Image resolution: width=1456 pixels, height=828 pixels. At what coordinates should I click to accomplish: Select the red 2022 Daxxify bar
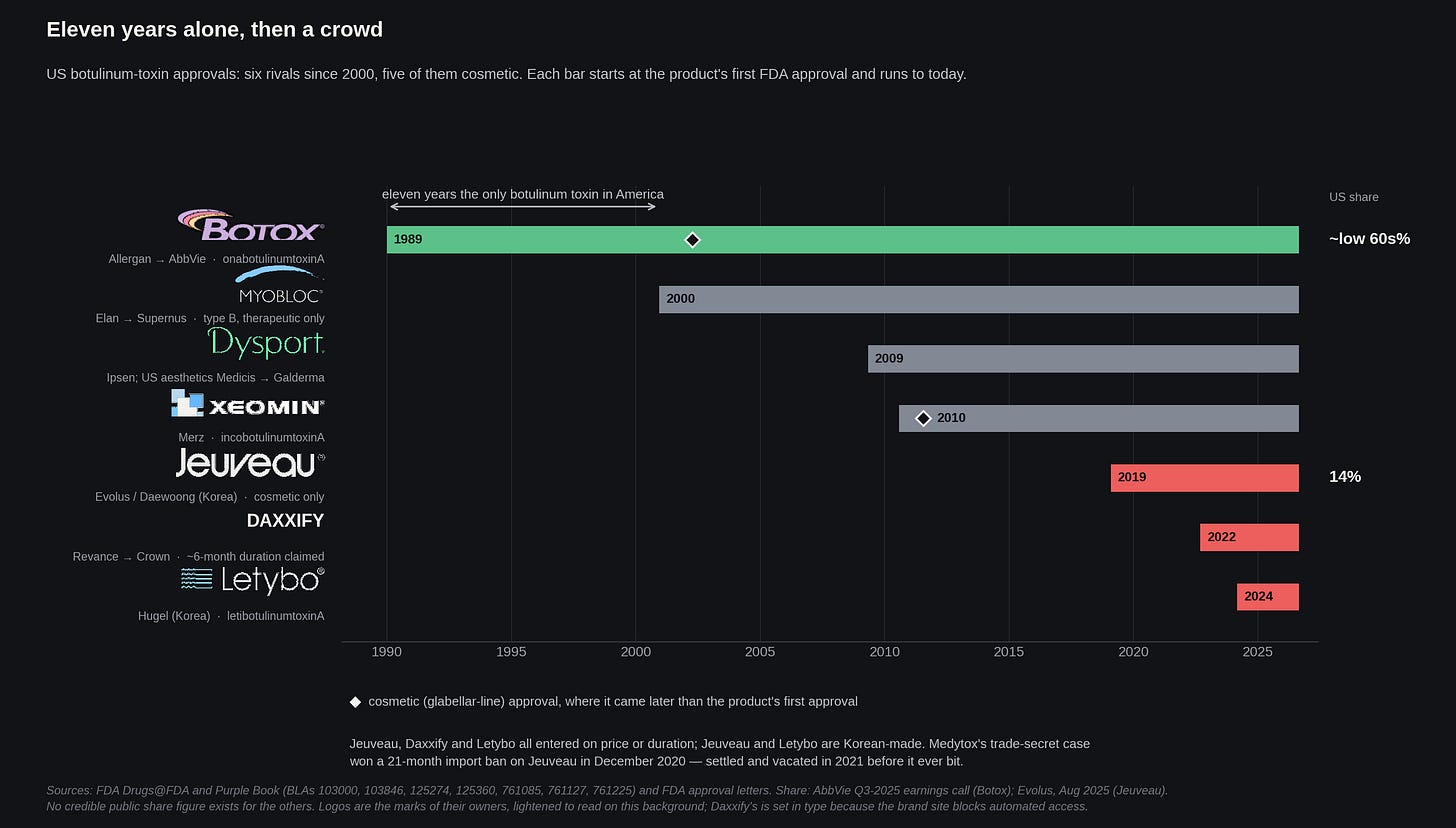(x=1249, y=537)
